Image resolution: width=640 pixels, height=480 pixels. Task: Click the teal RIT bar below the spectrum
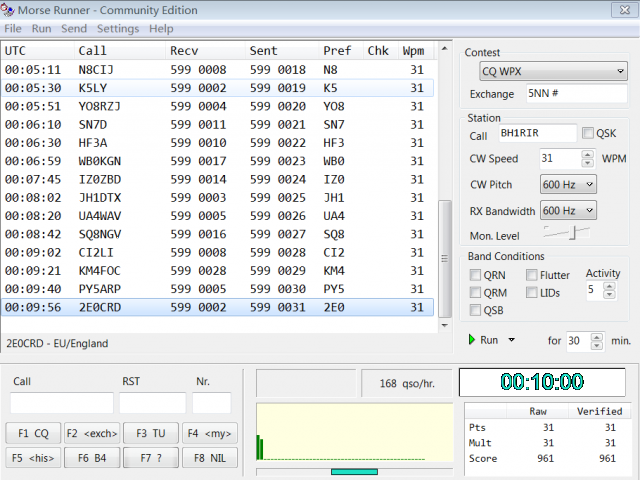pyautogui.click(x=354, y=472)
